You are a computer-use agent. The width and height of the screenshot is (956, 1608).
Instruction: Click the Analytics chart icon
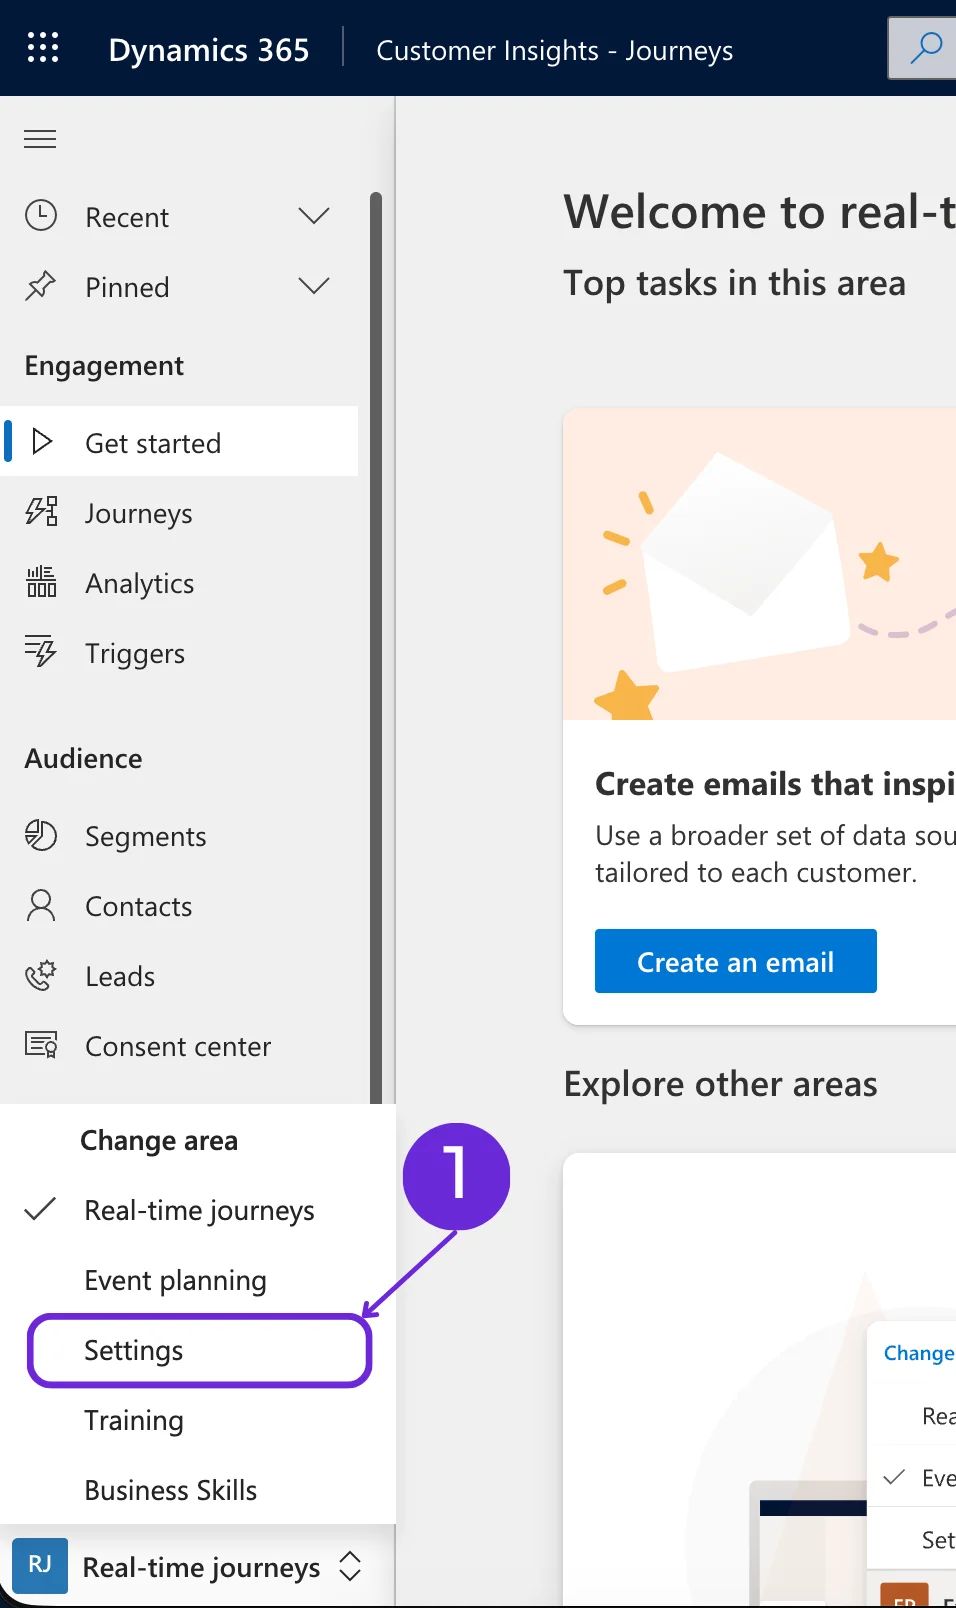click(x=41, y=582)
